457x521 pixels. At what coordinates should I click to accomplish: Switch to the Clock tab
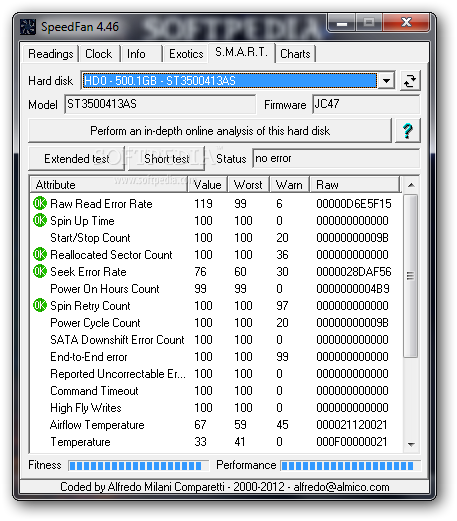coord(99,54)
